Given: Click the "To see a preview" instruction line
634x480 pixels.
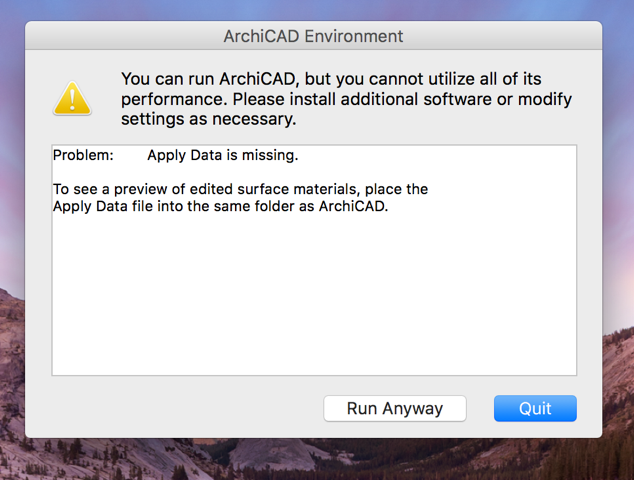Looking at the screenshot, I should tap(240, 189).
